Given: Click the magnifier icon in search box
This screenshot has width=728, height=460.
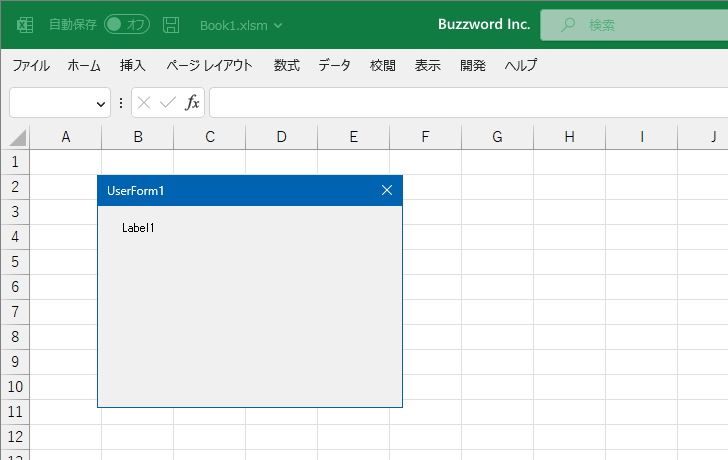Looking at the screenshot, I should coord(567,25).
